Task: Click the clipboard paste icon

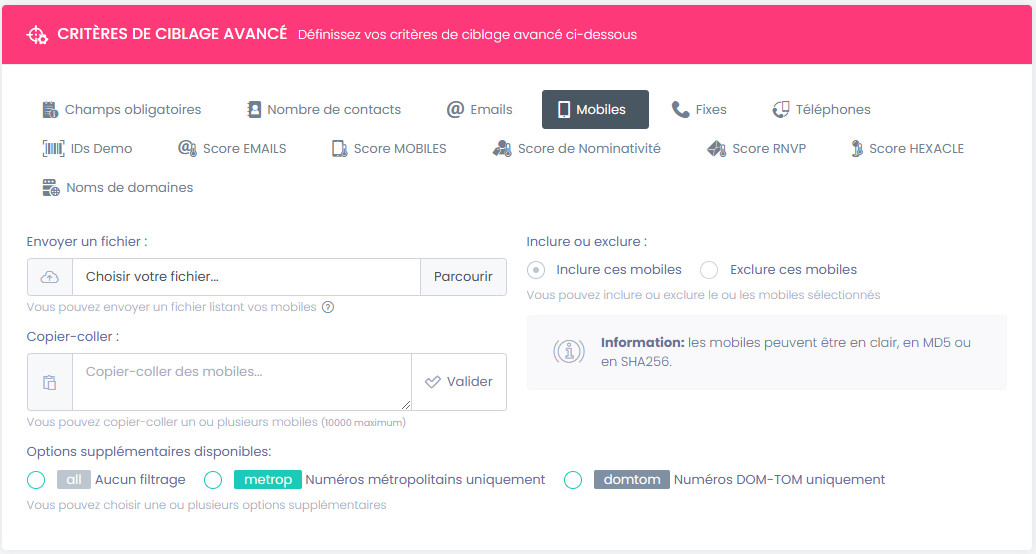Action: tap(50, 382)
